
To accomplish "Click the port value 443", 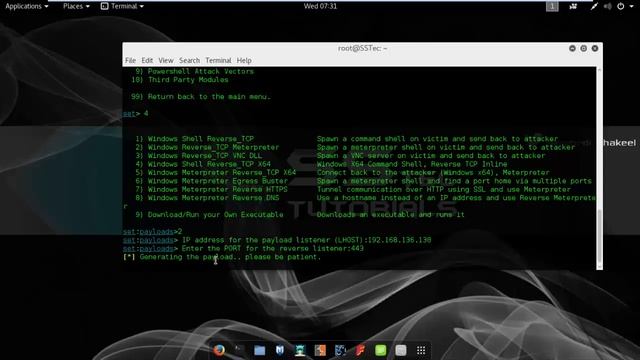I will [357, 249].
